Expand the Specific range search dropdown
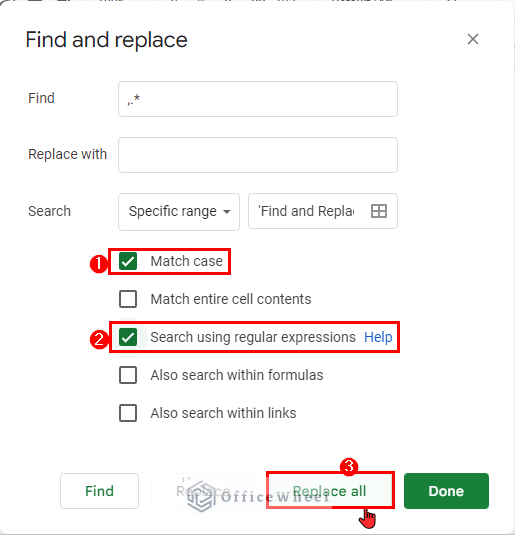 pyautogui.click(x=179, y=212)
